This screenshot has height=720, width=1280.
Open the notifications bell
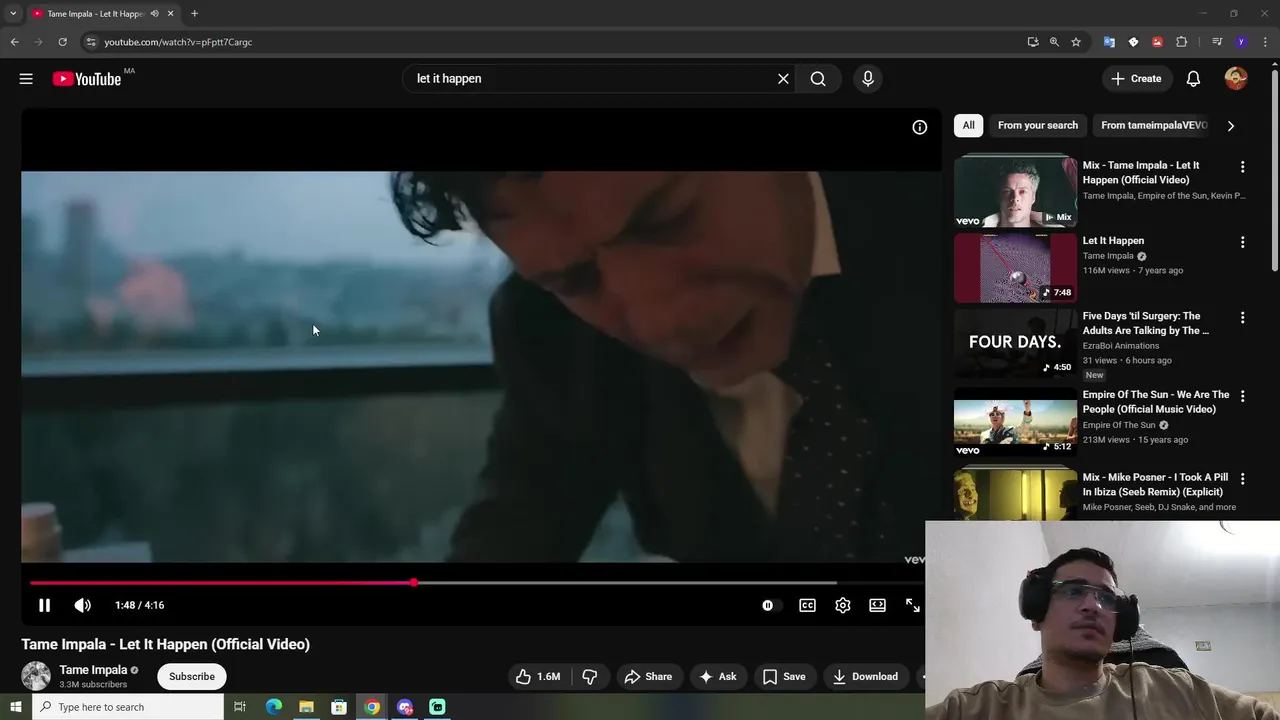tap(1193, 79)
